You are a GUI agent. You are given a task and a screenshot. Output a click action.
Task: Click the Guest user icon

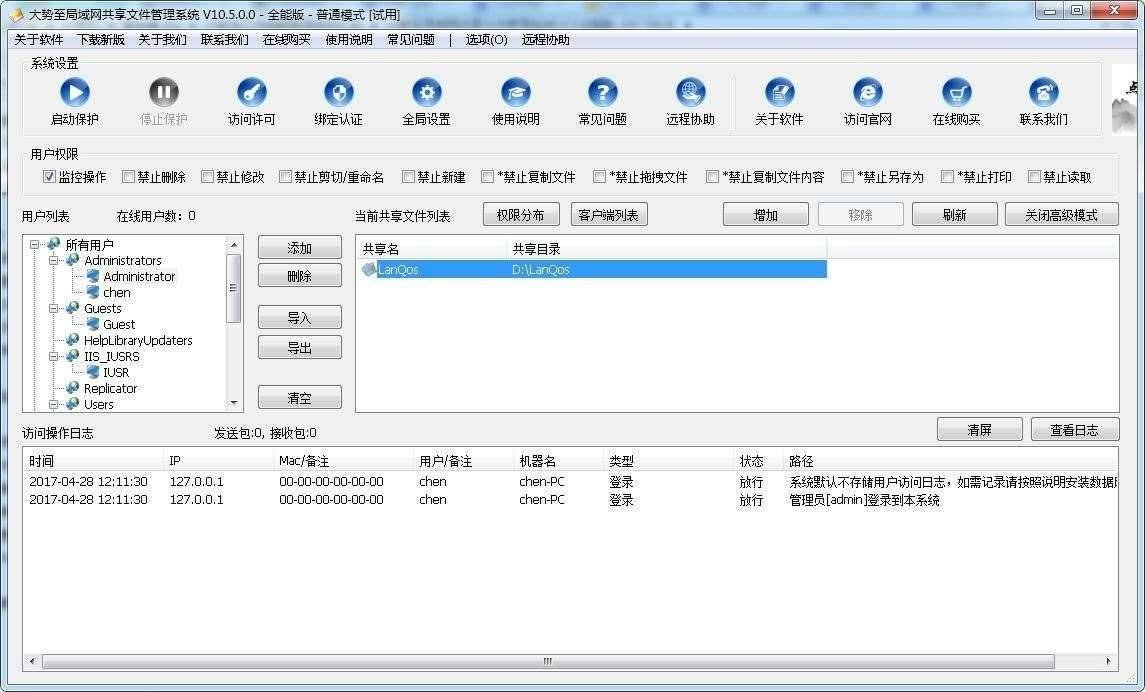93,324
